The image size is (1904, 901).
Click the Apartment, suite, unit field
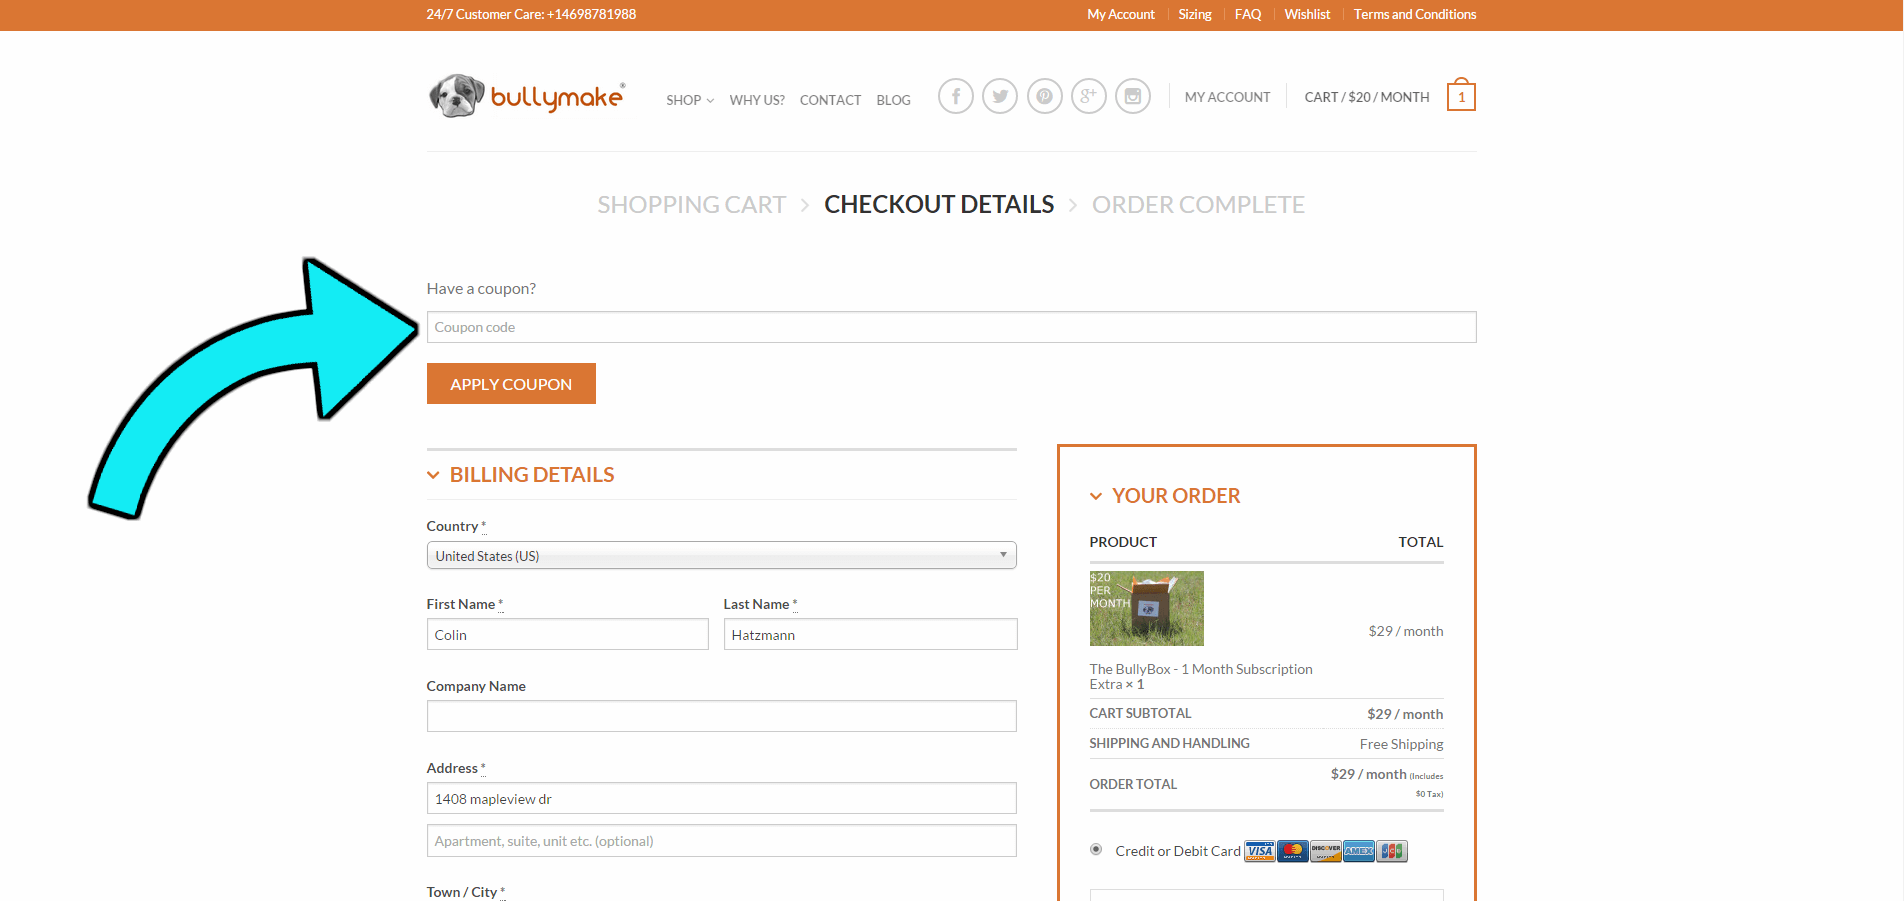[721, 840]
